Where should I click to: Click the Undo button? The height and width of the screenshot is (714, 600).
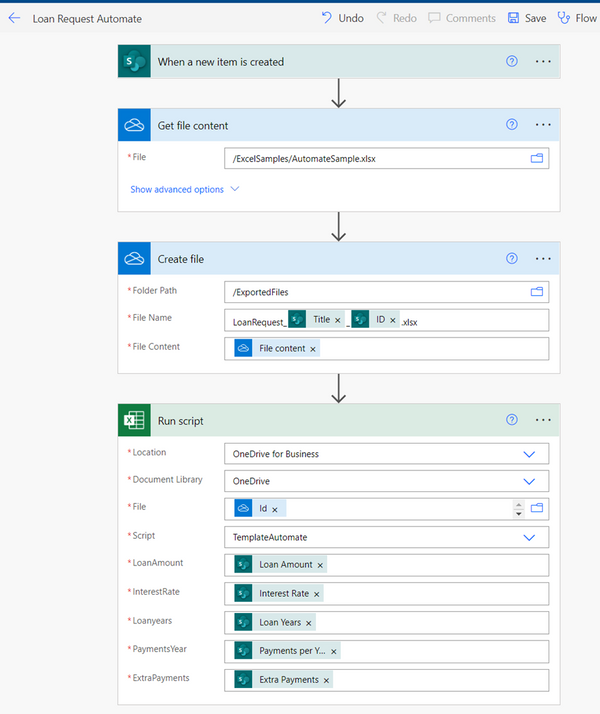pyautogui.click(x=342, y=18)
